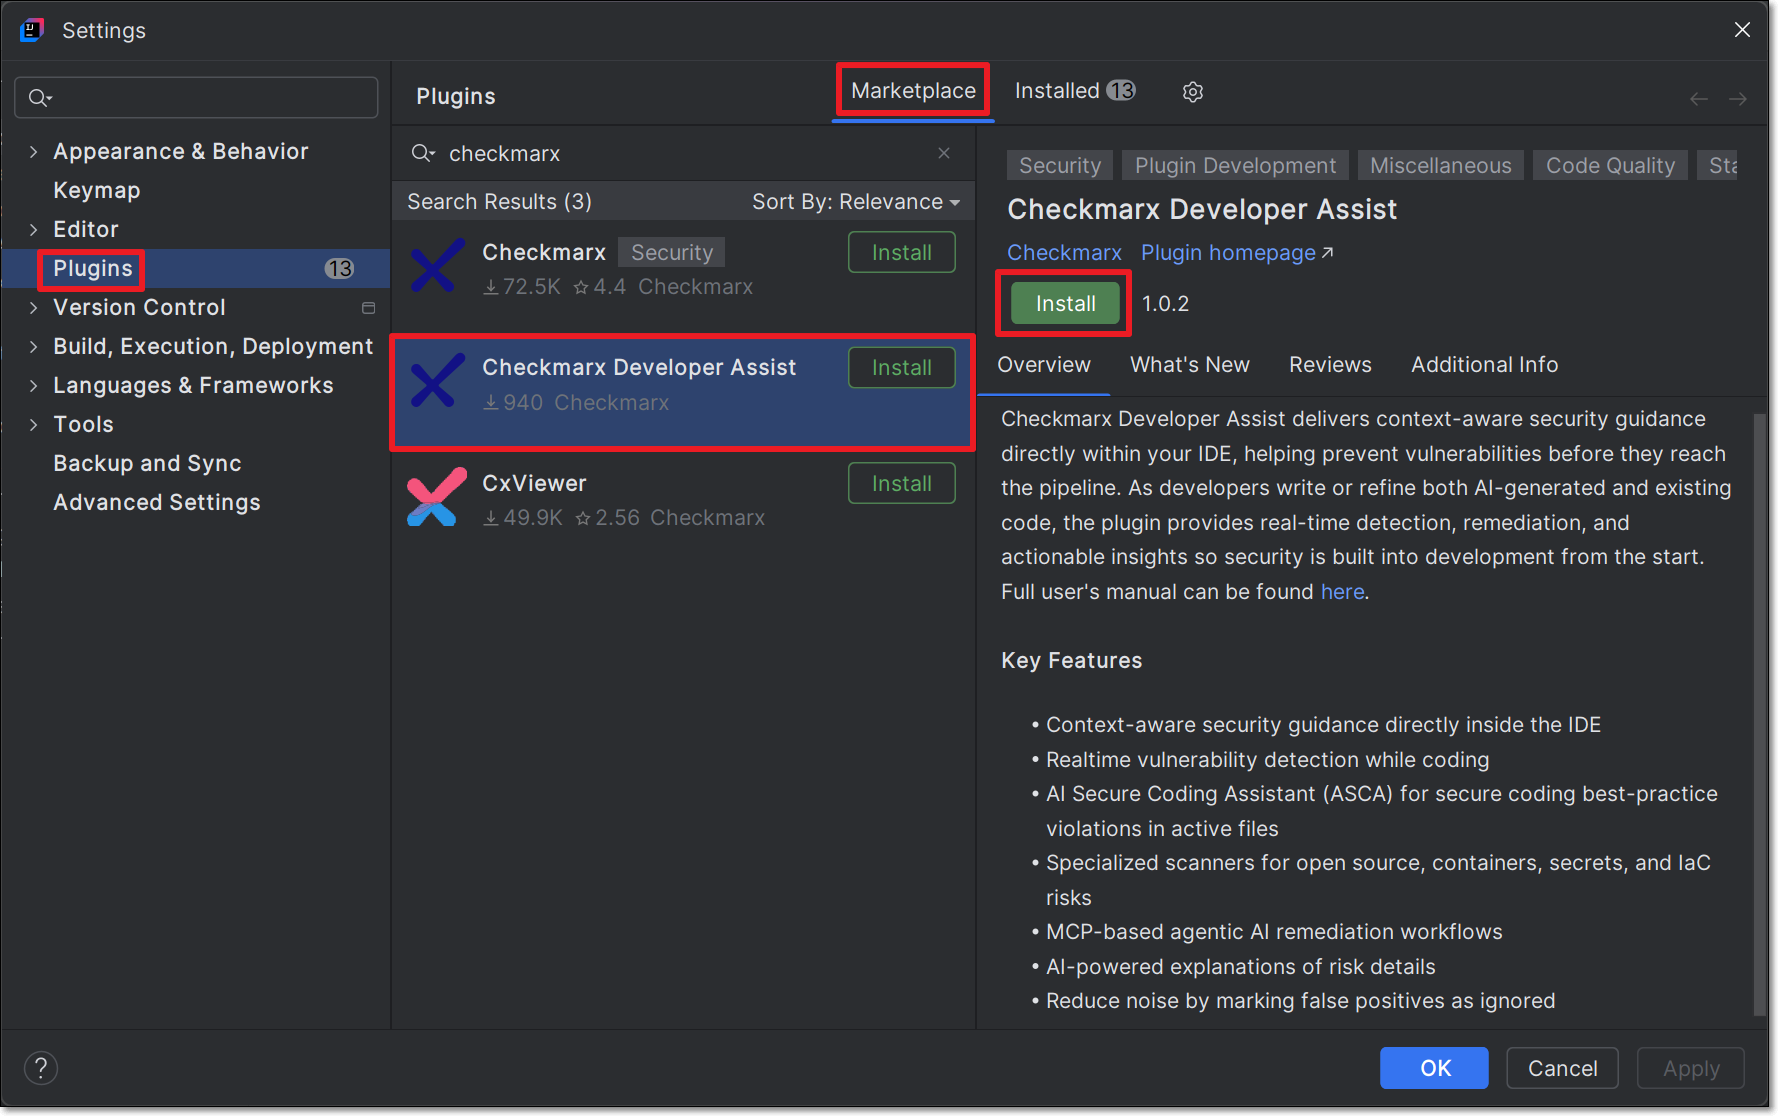The image size is (1778, 1116).
Task: Click the Code Quality category tag
Action: pos(1610,166)
